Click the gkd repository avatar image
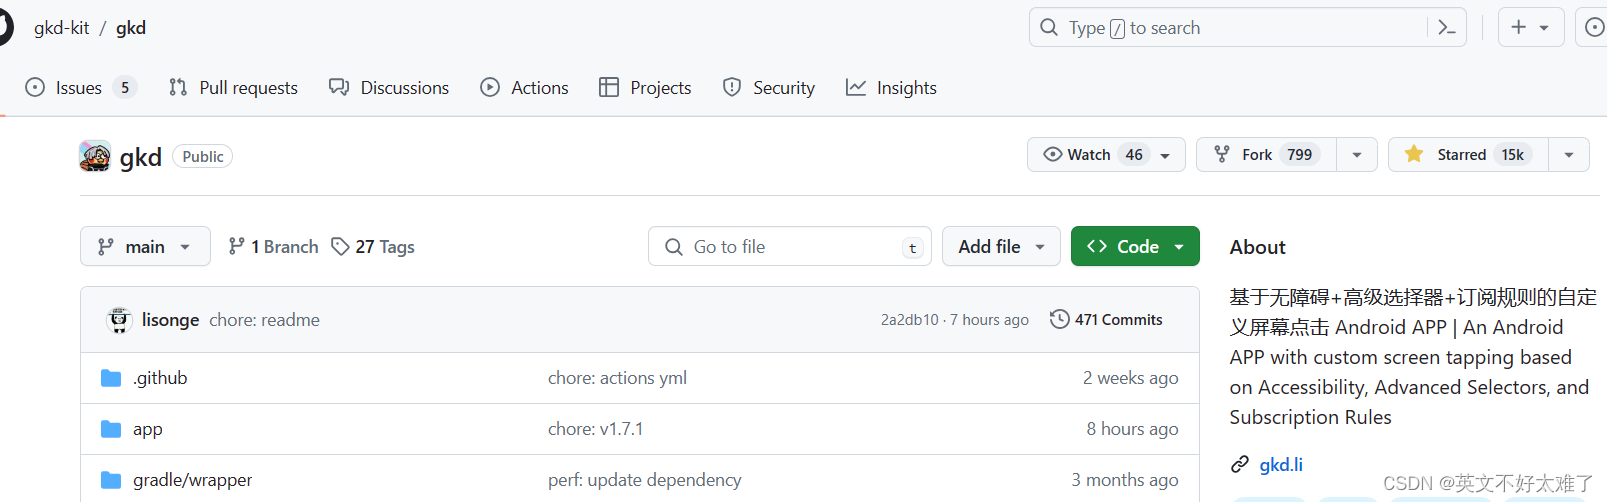Viewport: 1607px width, 502px height. pos(95,156)
